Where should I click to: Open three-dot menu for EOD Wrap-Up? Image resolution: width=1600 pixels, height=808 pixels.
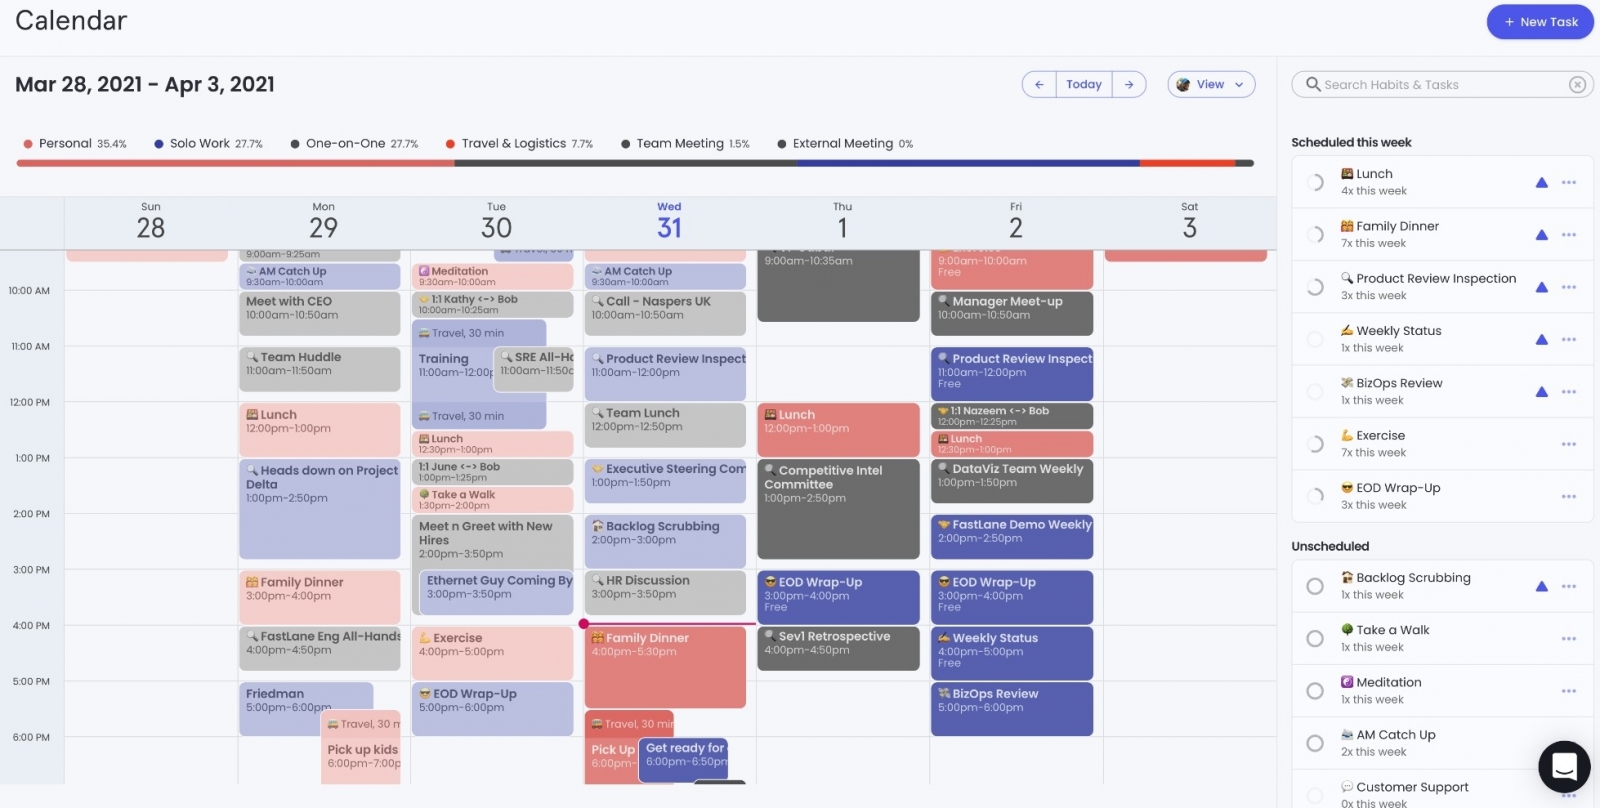tap(1569, 497)
